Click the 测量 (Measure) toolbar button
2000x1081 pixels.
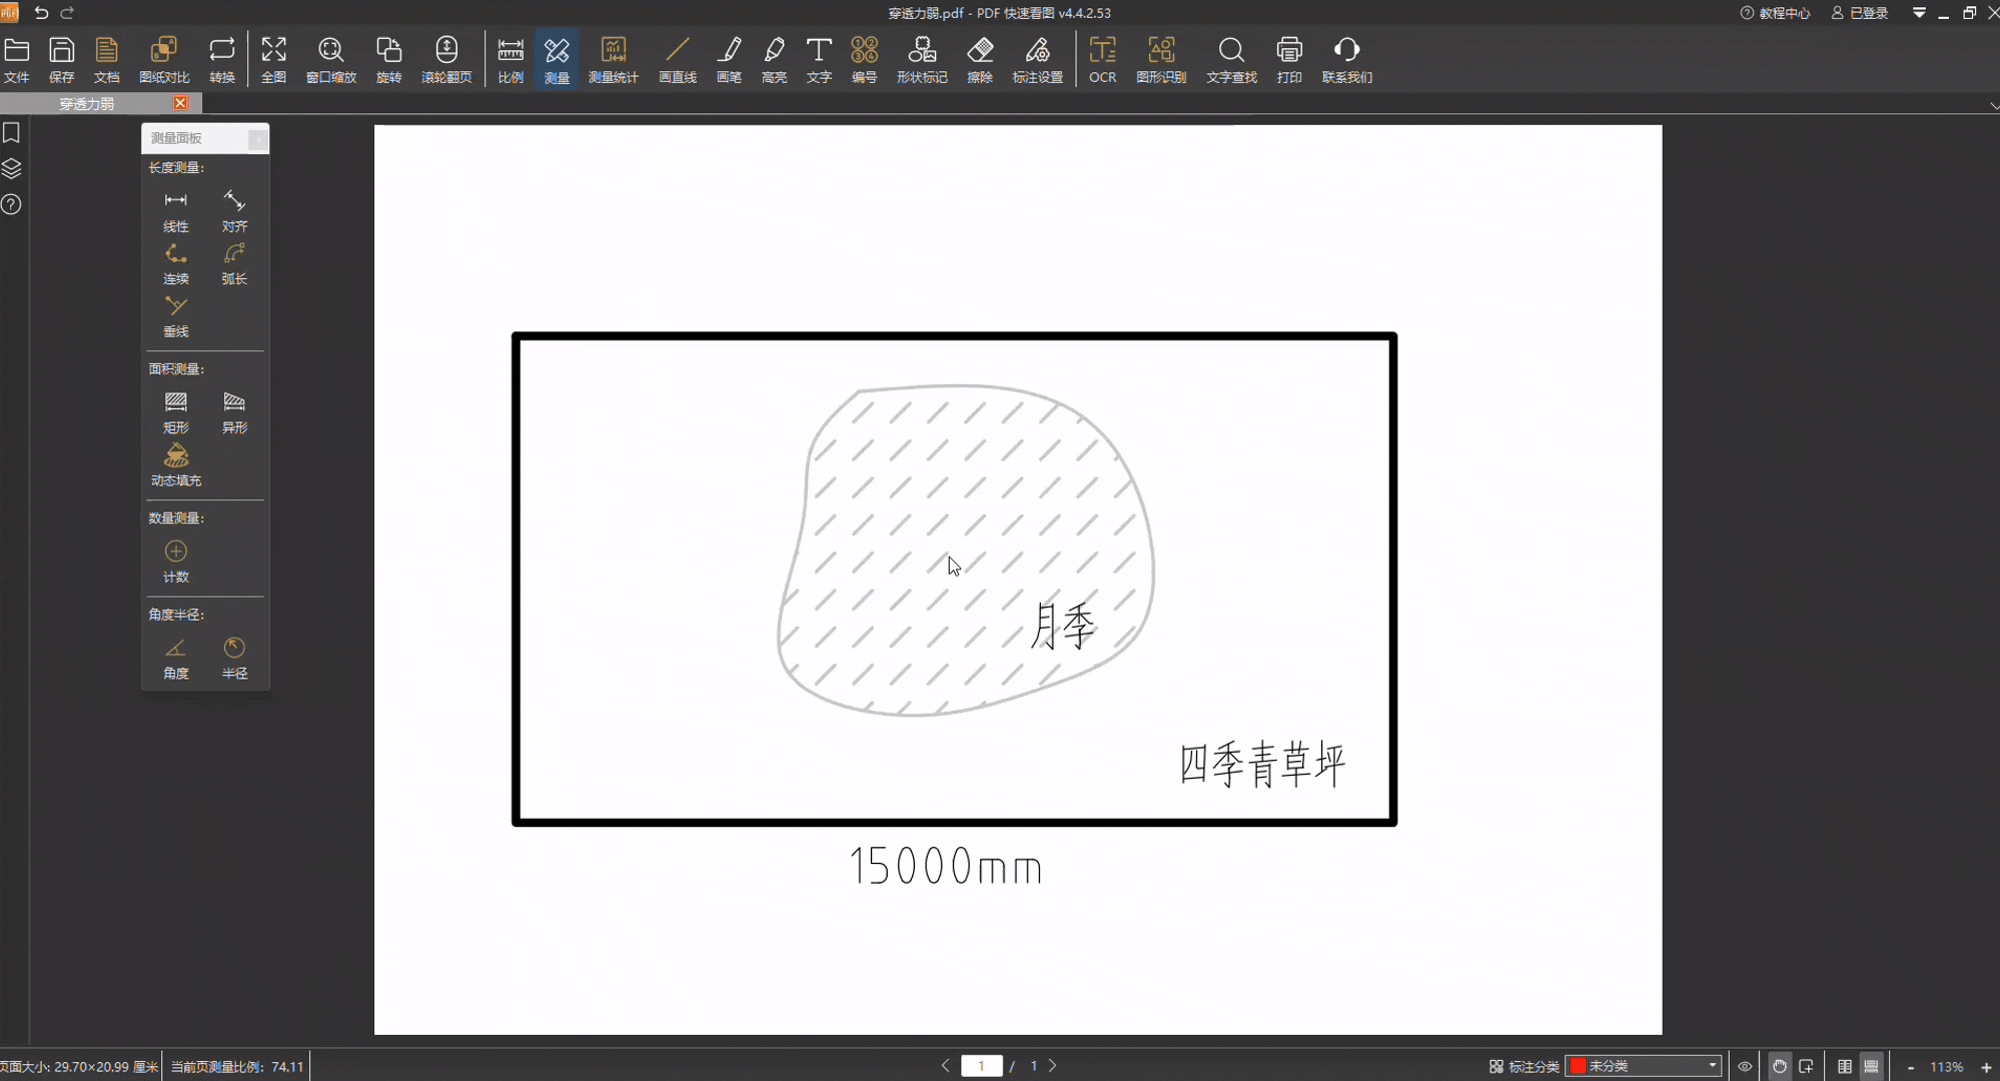[x=557, y=60]
